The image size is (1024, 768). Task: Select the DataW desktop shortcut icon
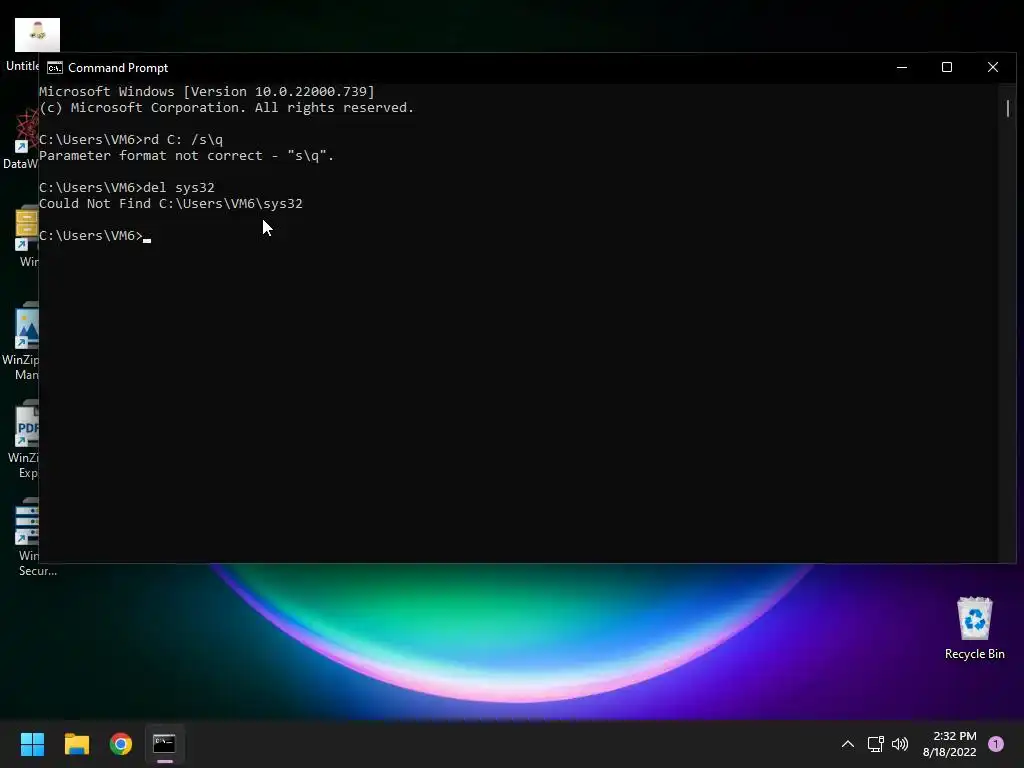20,140
